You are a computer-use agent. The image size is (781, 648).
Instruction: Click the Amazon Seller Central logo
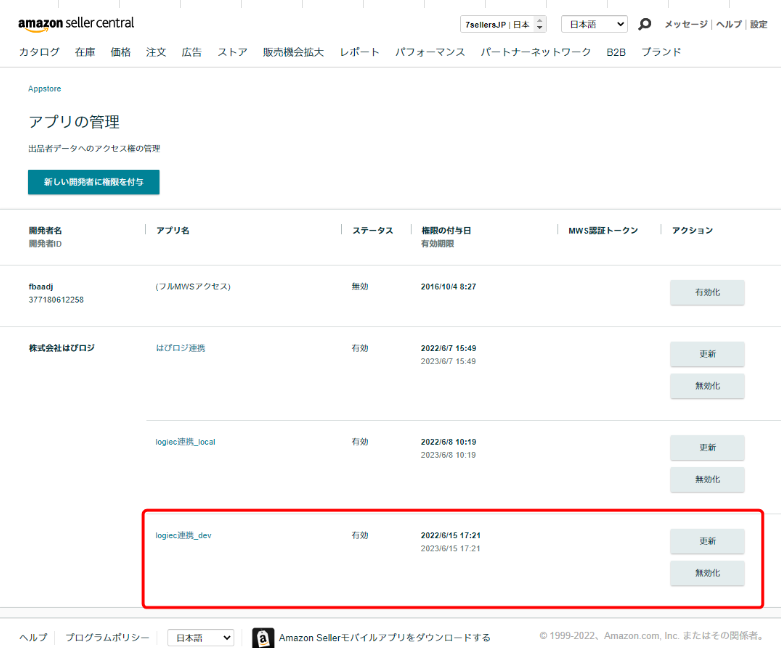[x=76, y=24]
